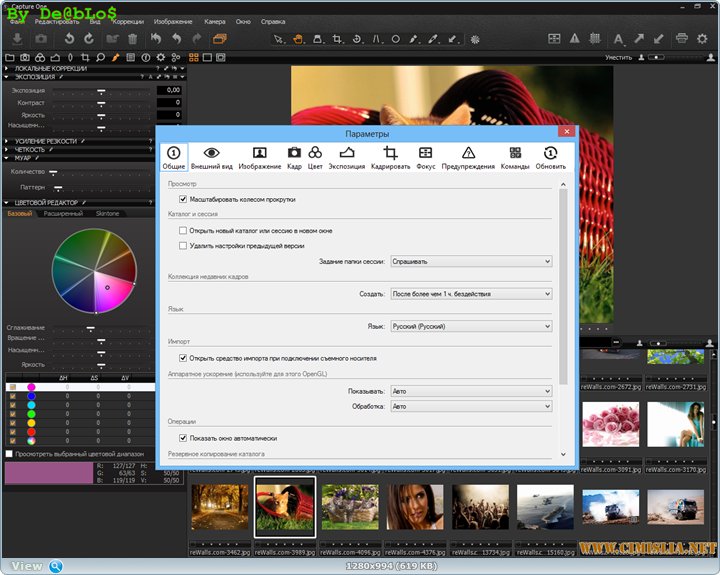Expand the Задание папки сессии dropdown

[470, 261]
